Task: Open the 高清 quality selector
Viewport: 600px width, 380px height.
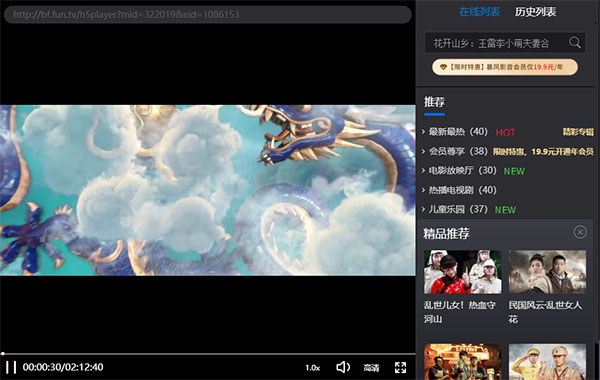Action: (x=371, y=368)
